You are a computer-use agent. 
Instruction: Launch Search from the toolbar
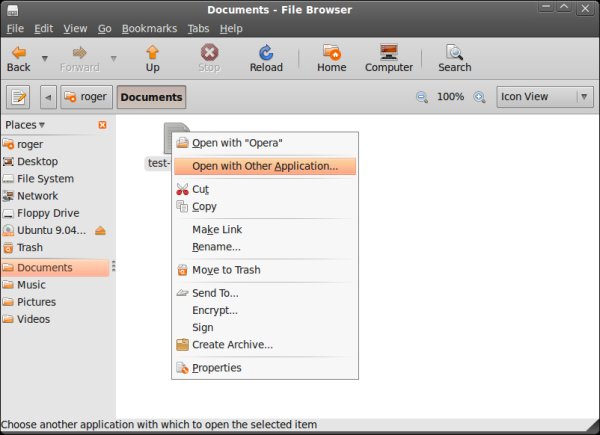(x=455, y=59)
